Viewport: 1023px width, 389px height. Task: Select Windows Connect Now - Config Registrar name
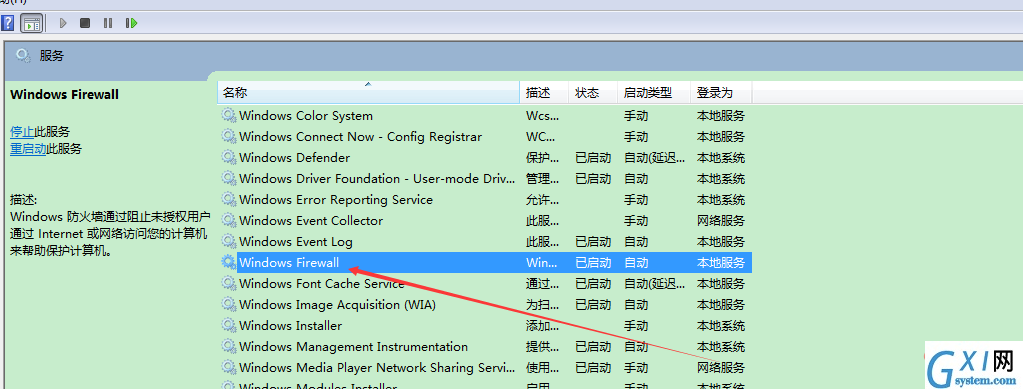point(360,136)
